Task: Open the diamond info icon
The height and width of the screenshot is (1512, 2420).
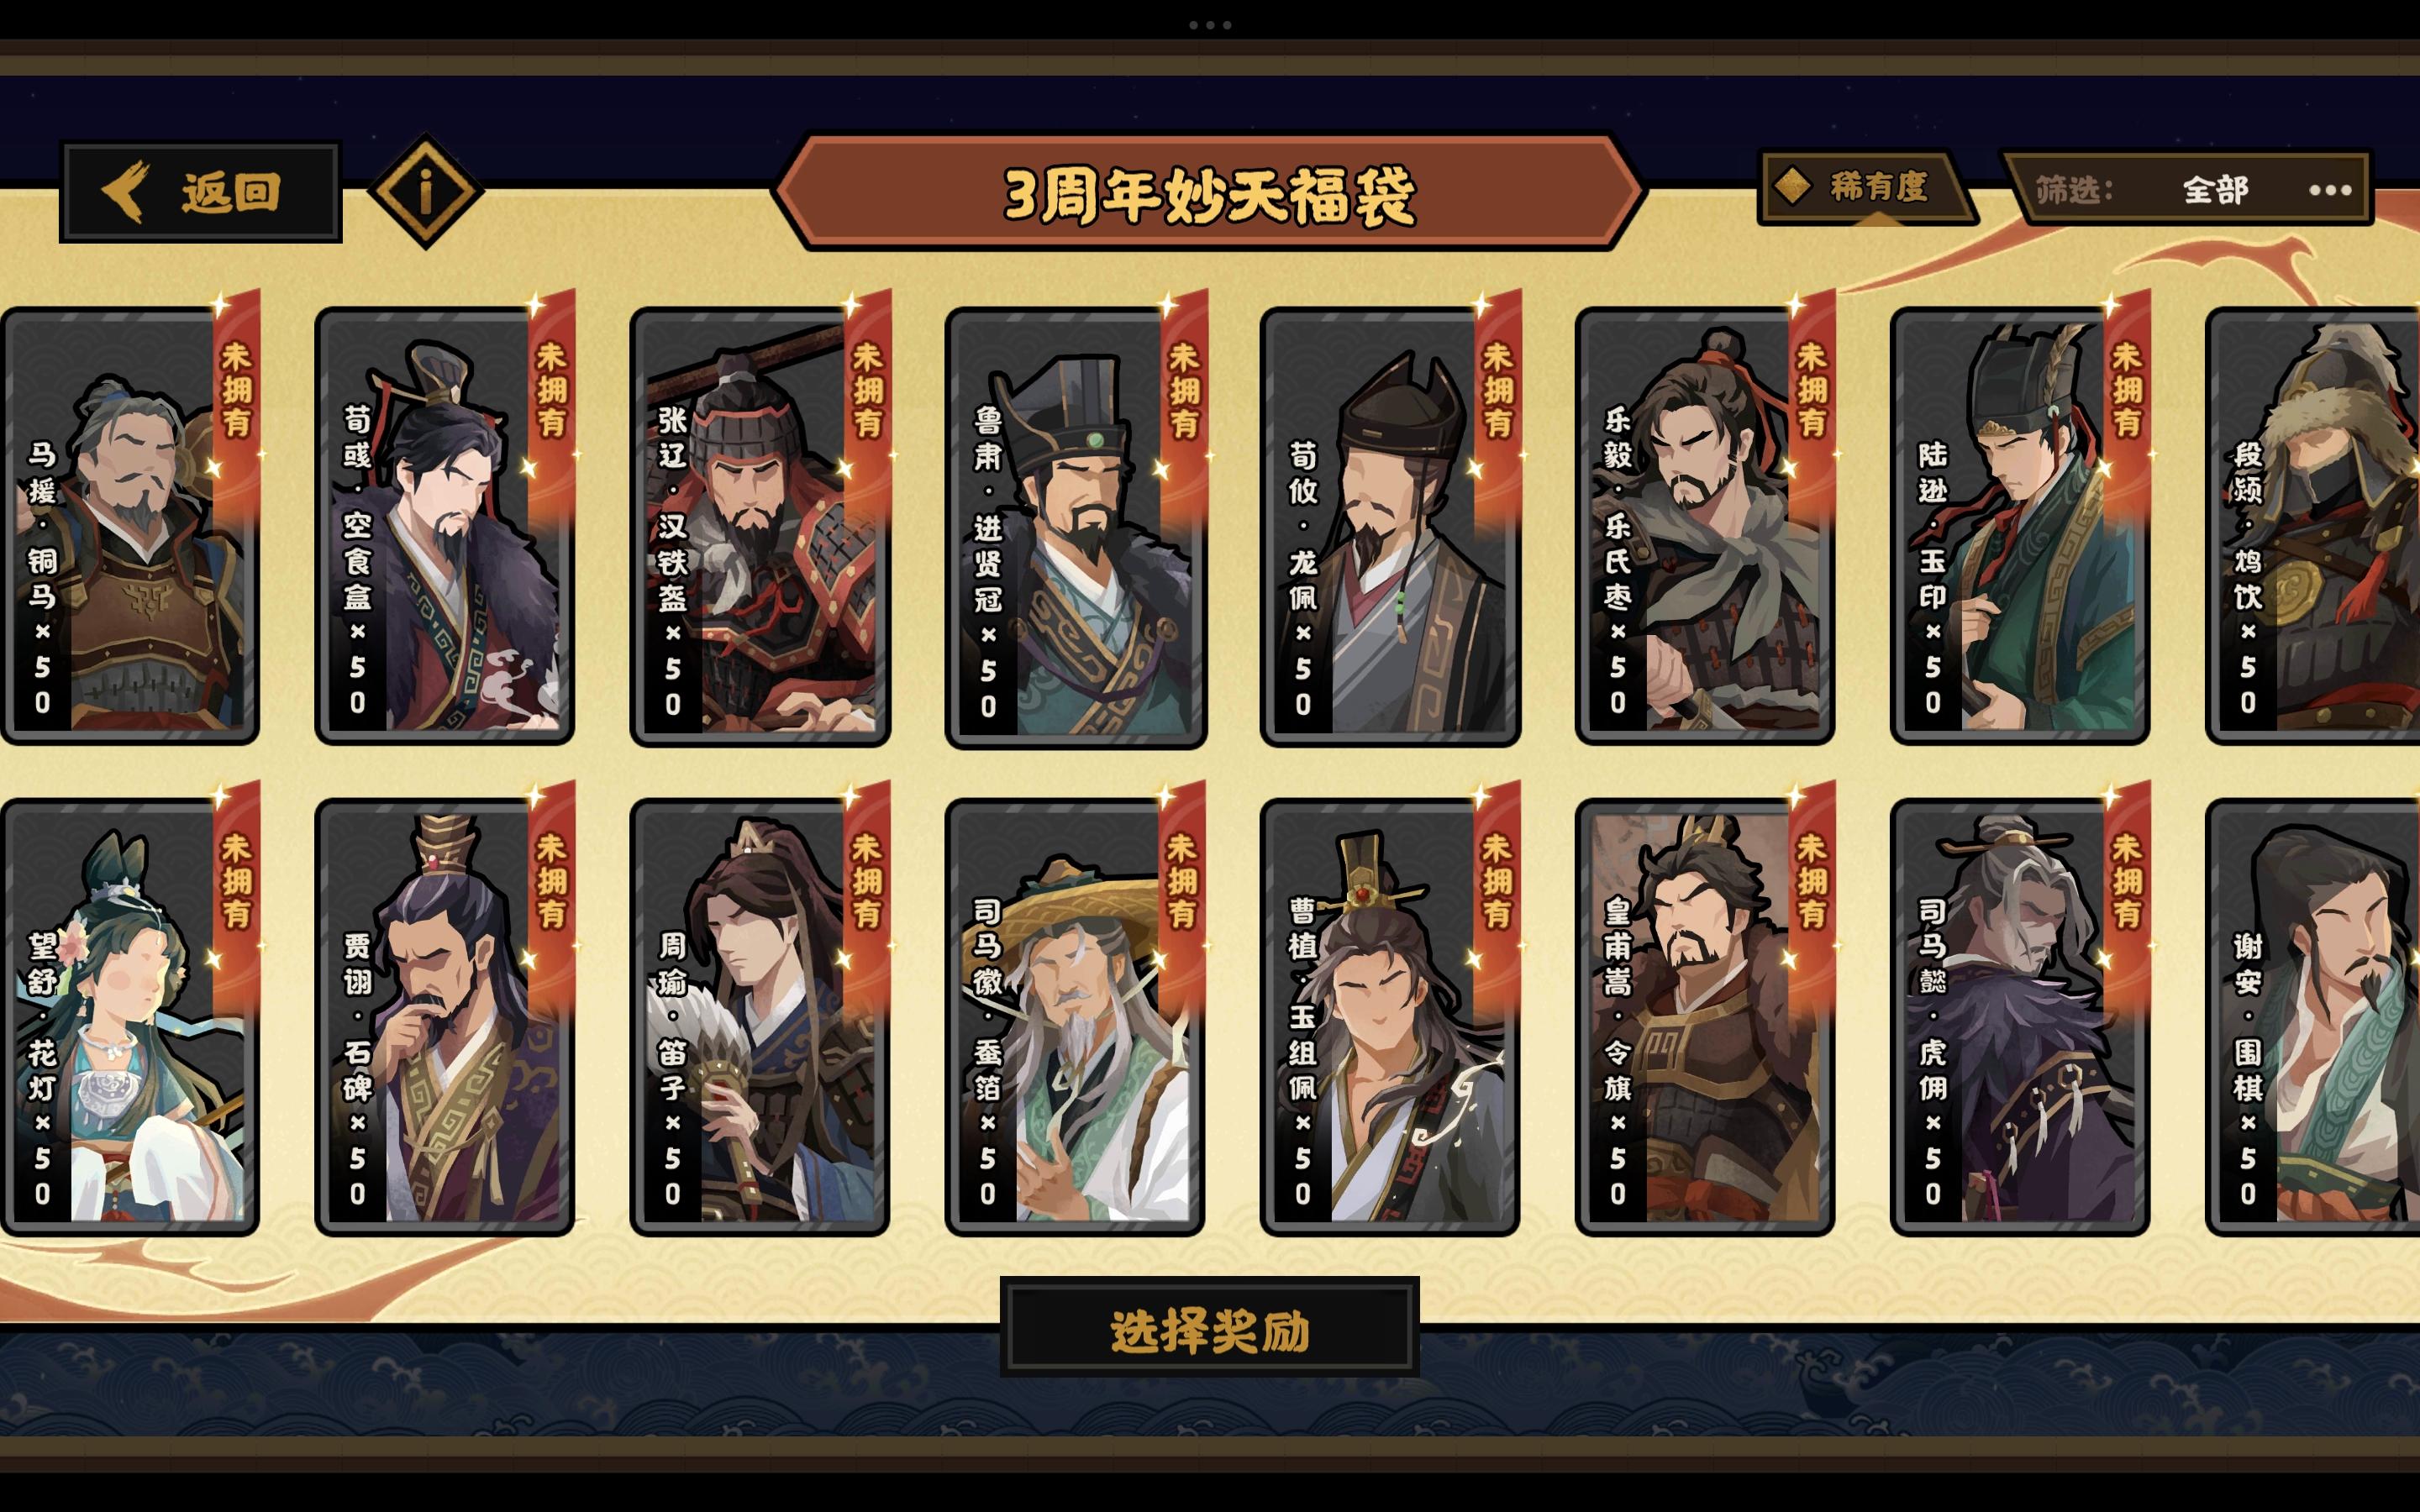Action: coord(426,190)
